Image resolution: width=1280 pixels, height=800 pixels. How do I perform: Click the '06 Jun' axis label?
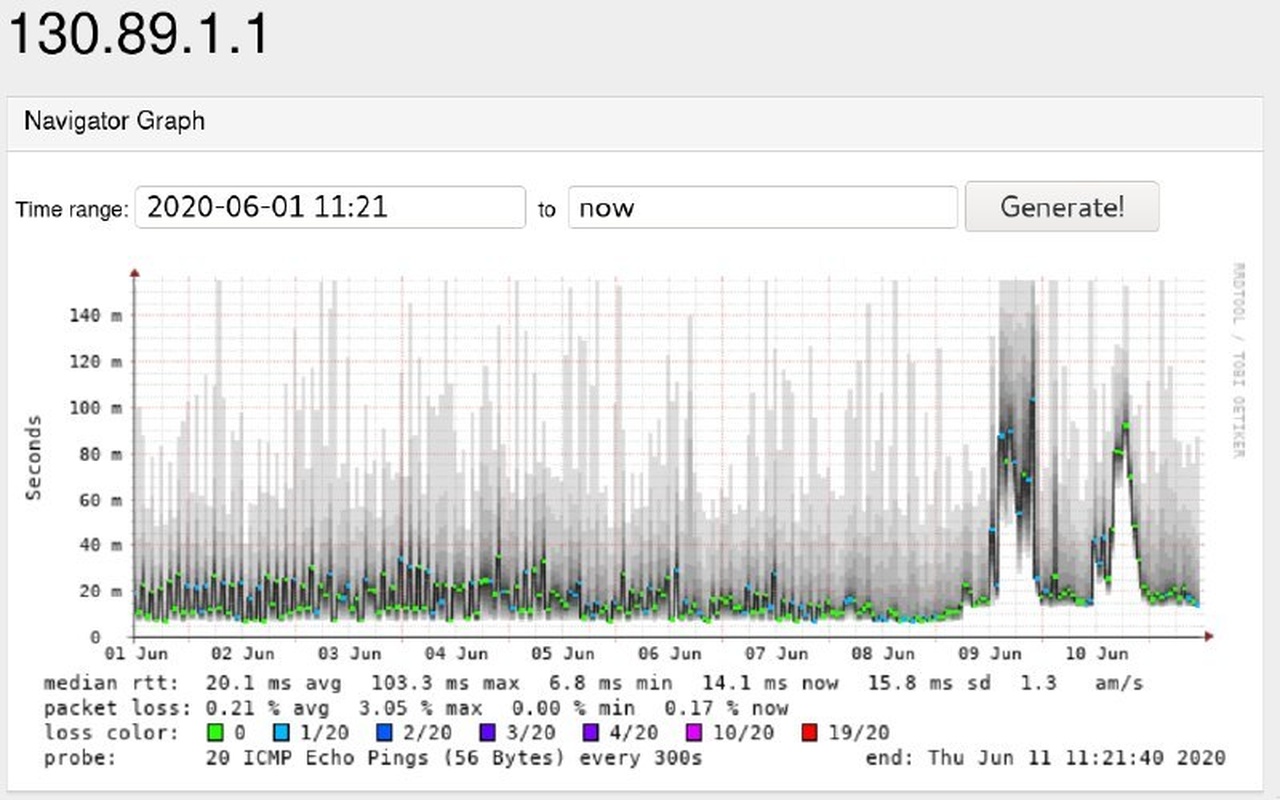(x=670, y=654)
